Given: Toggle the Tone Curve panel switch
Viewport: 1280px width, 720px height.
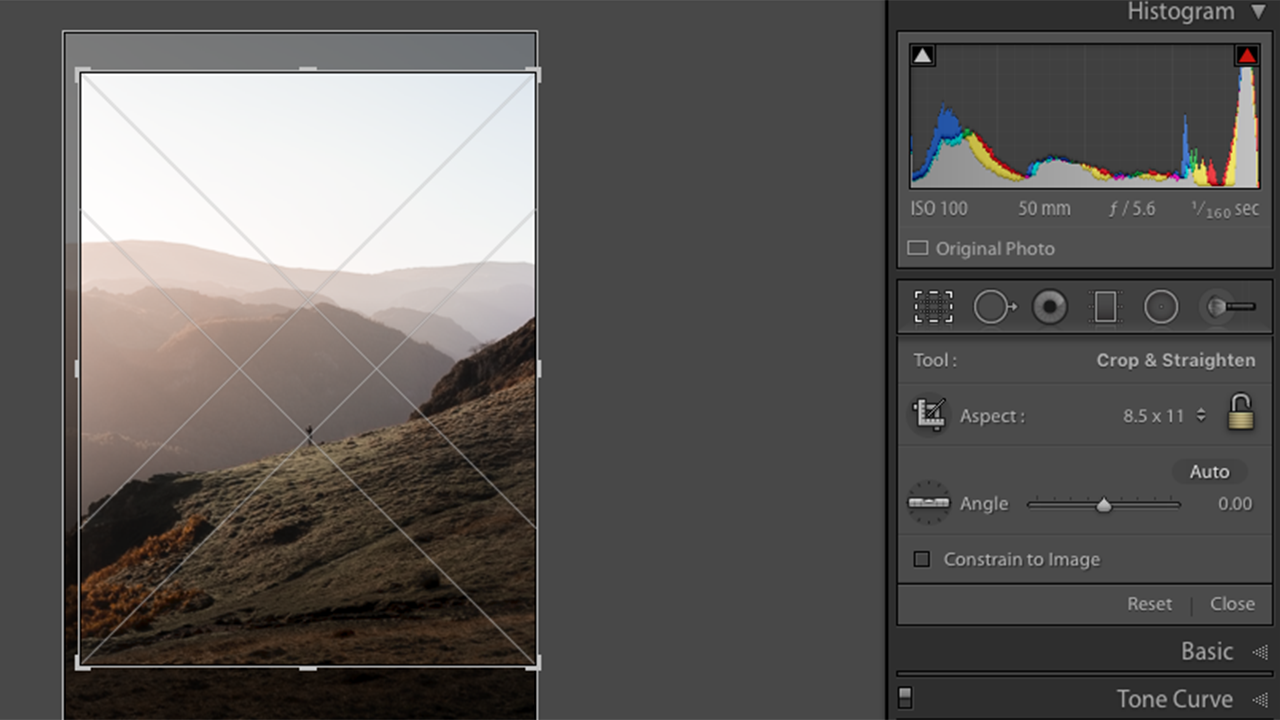Looking at the screenshot, I should pyautogui.click(x=905, y=698).
